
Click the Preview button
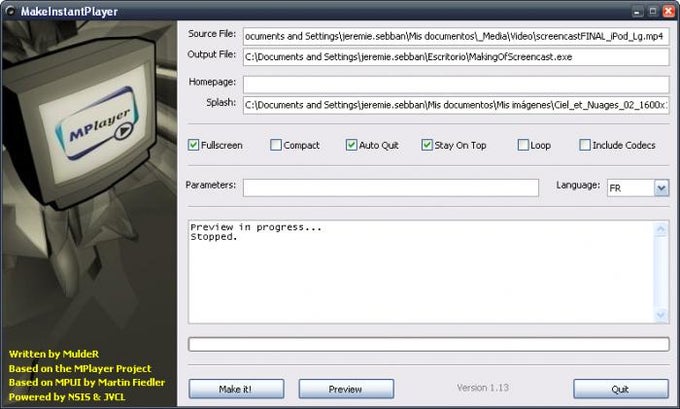[x=346, y=389]
